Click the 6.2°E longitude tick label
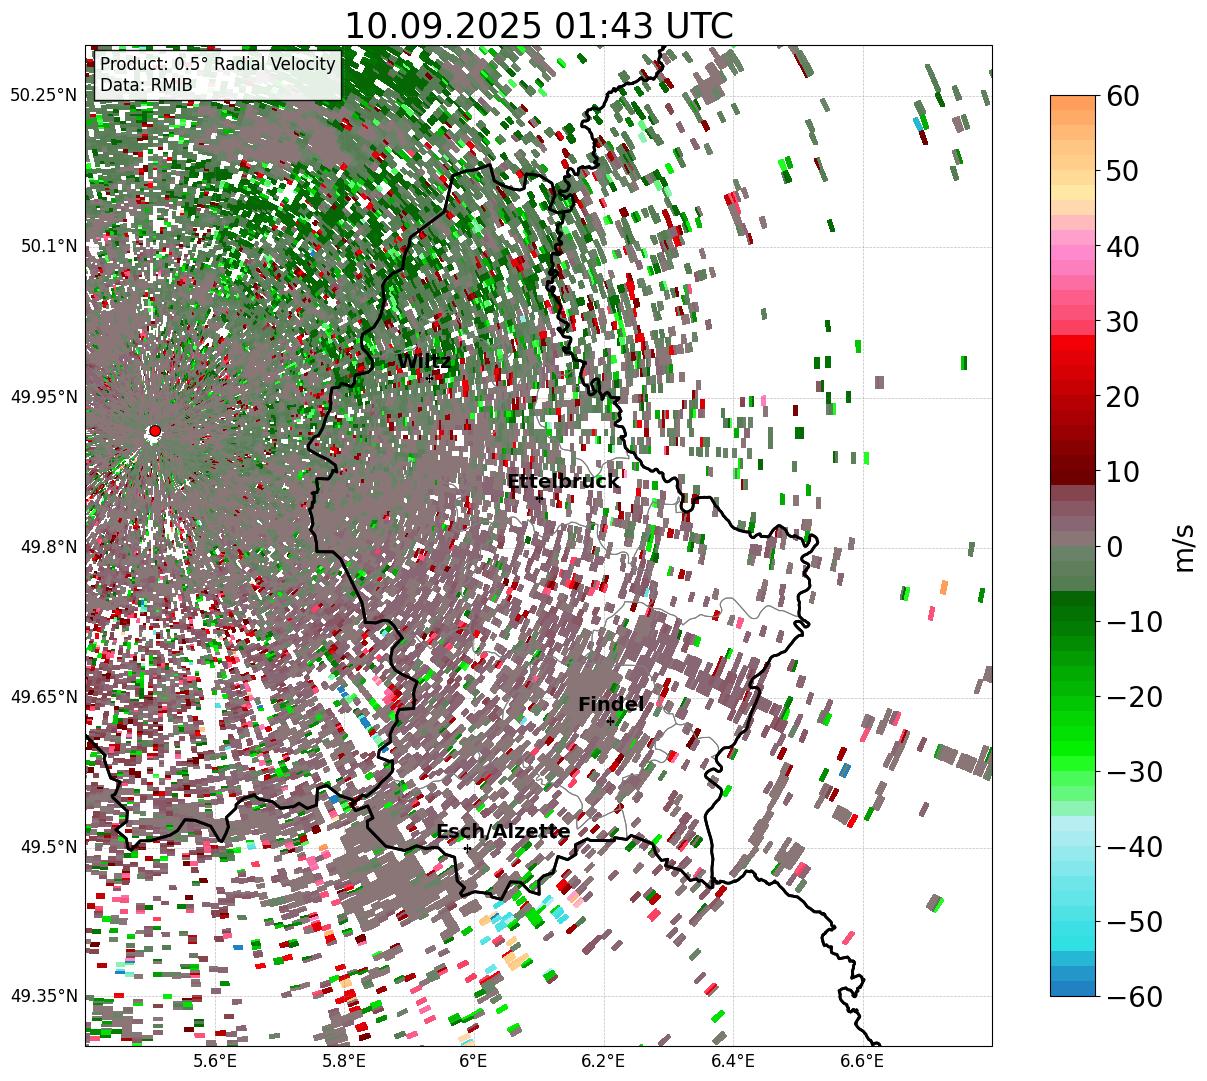 tap(604, 1061)
